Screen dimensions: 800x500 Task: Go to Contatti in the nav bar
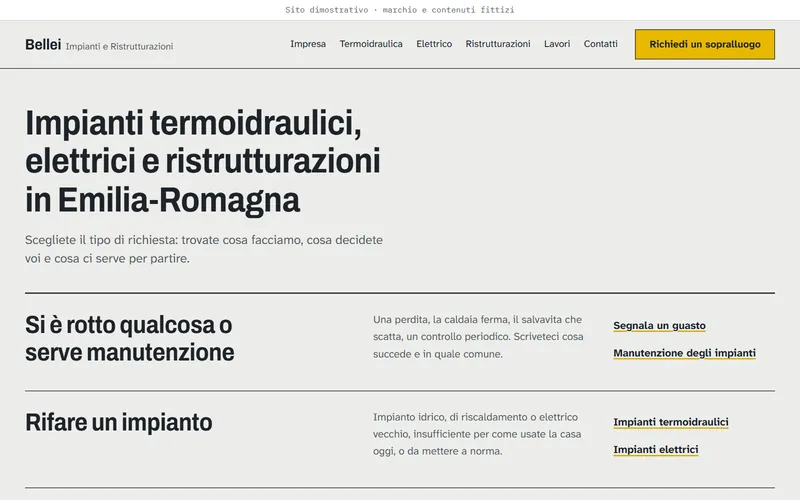[601, 44]
